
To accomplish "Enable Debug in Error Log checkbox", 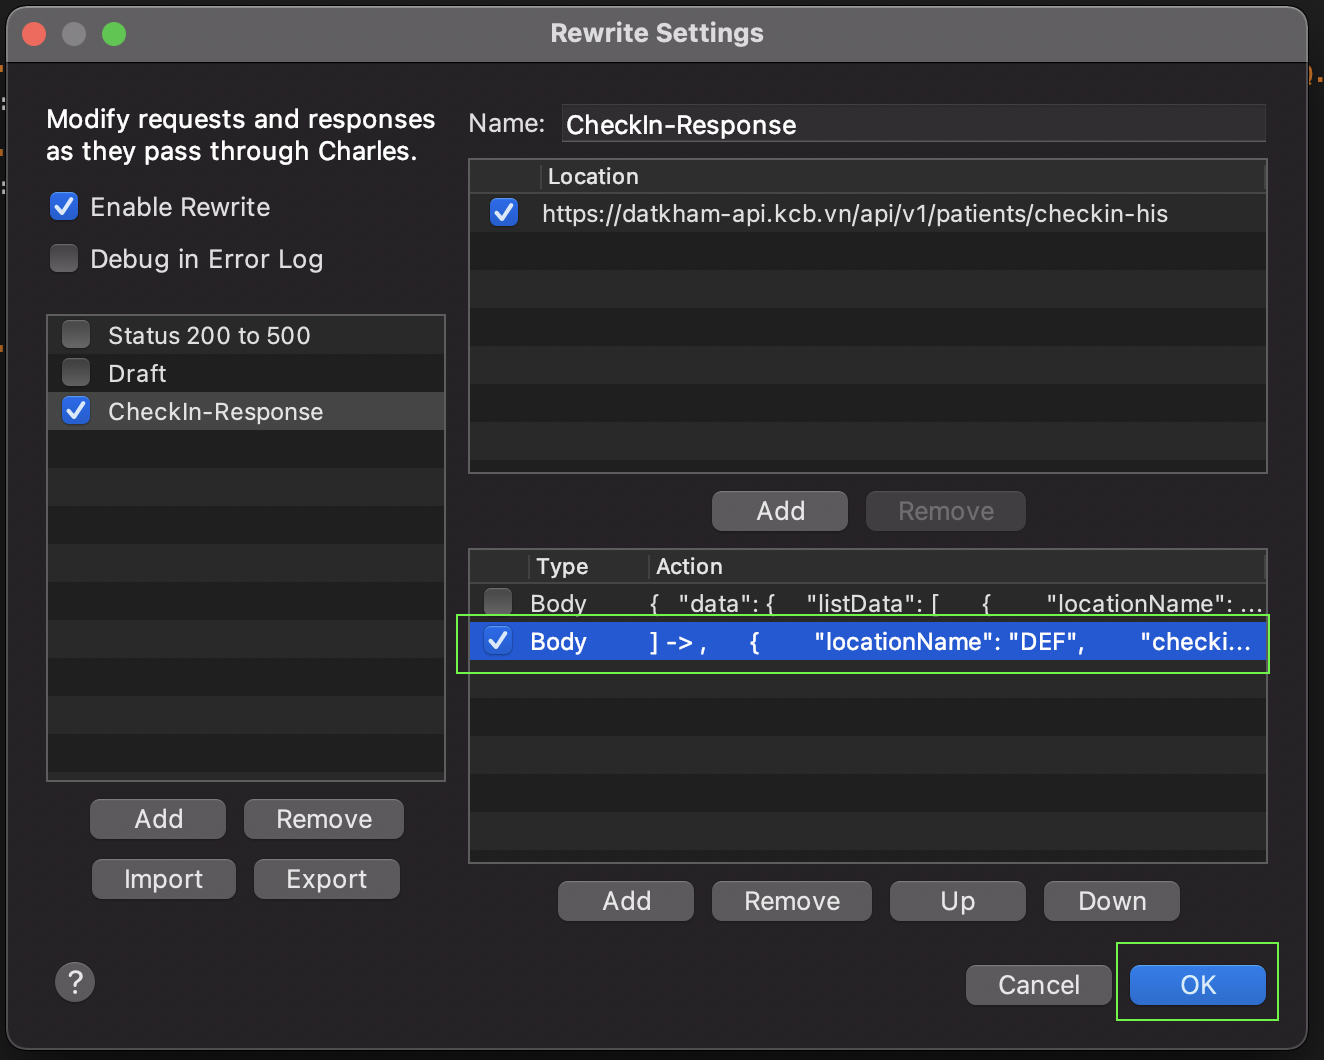I will [x=64, y=259].
